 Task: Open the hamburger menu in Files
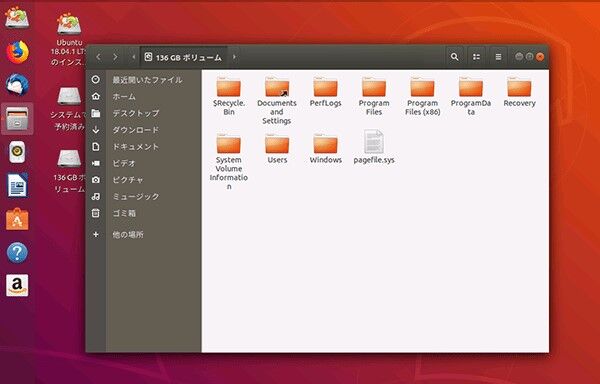[498, 57]
